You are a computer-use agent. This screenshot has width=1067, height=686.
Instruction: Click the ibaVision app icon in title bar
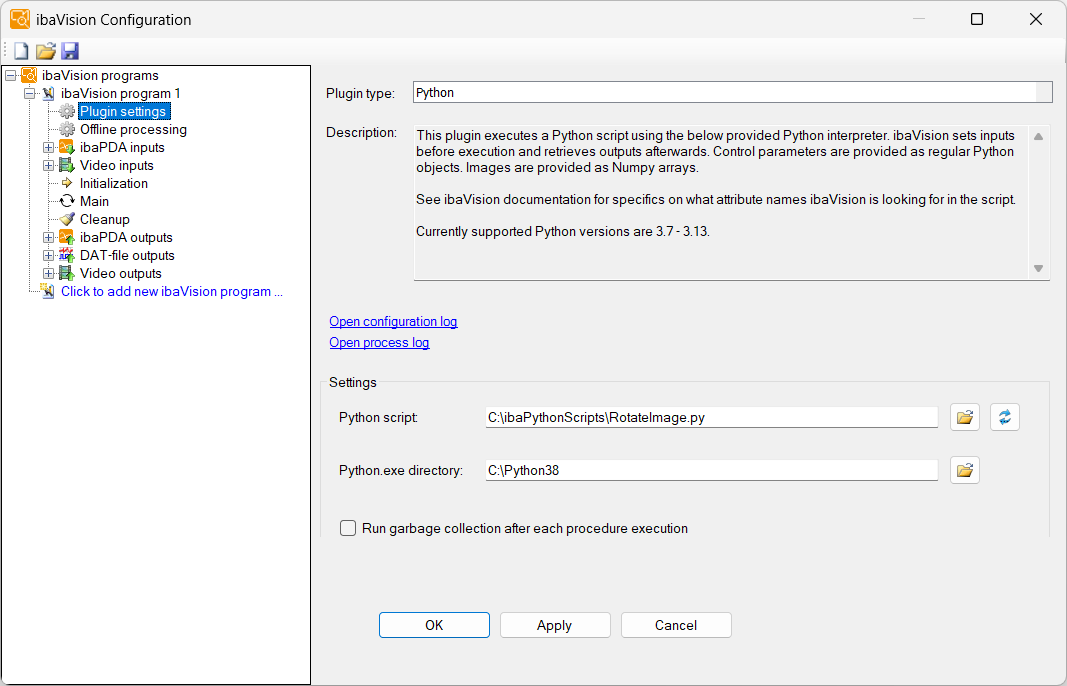[20, 19]
